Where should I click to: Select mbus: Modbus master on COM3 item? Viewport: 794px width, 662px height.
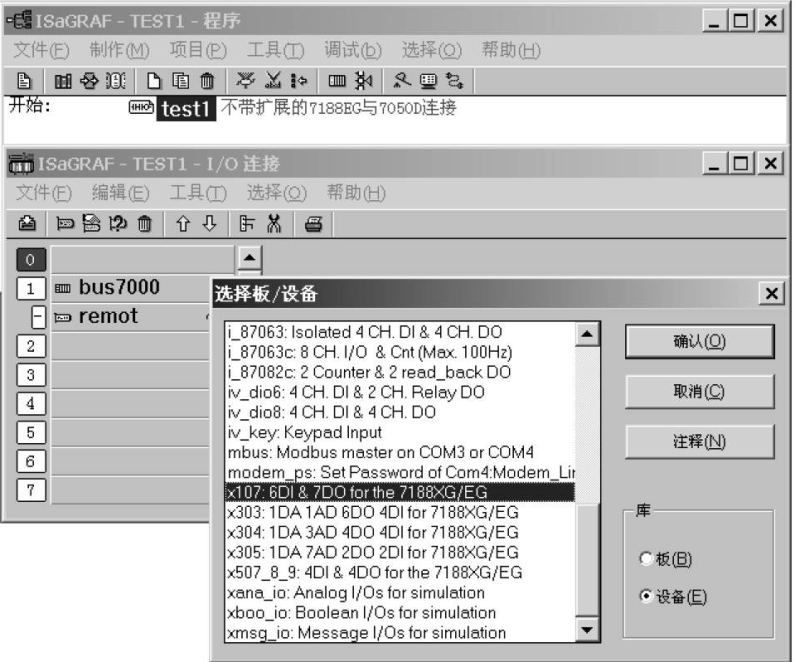click(x=400, y=452)
